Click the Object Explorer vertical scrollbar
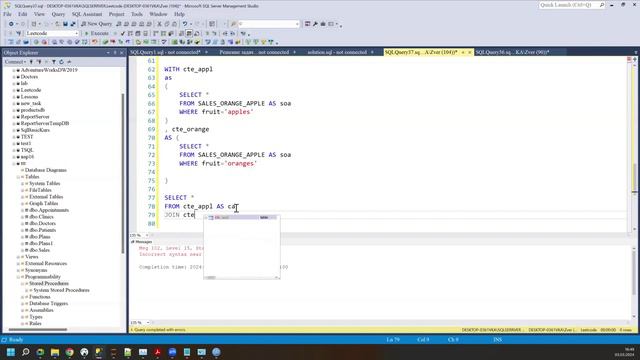Image resolution: width=640 pixels, height=360 pixels. coord(123,173)
